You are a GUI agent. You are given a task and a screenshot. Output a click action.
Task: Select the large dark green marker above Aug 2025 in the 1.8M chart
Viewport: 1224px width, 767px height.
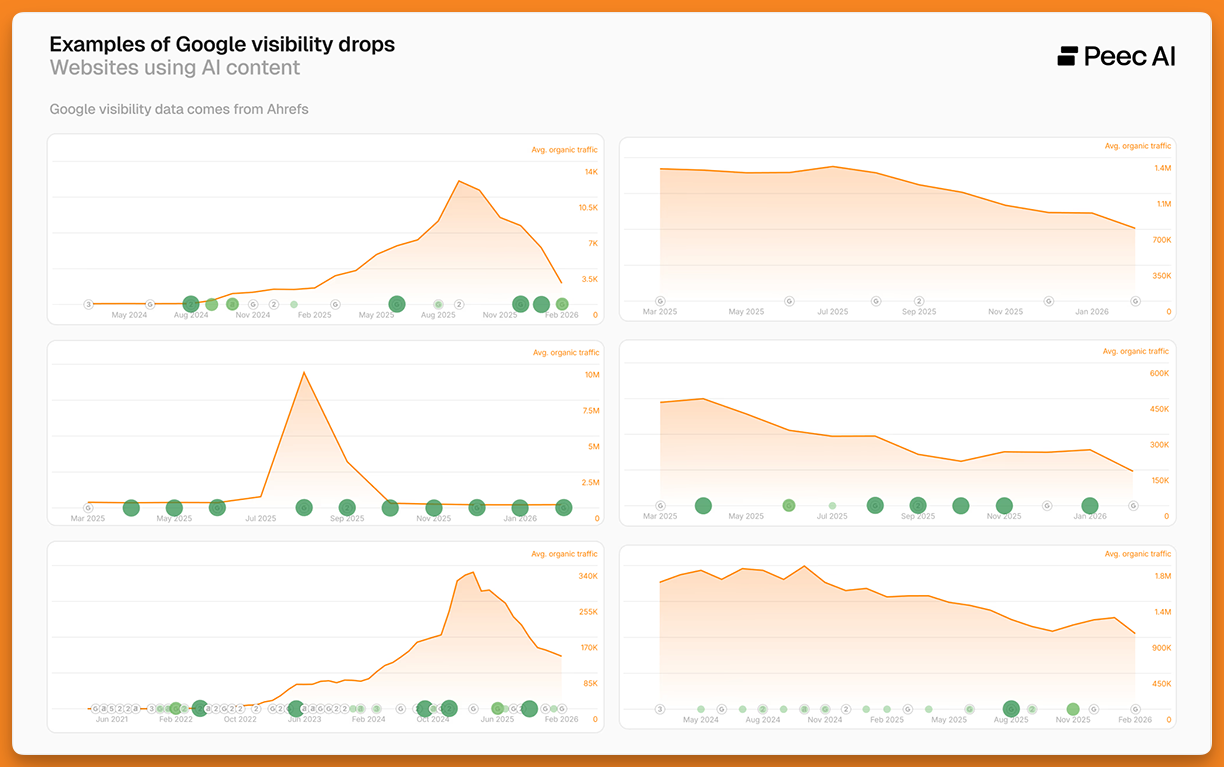pyautogui.click(x=1011, y=709)
